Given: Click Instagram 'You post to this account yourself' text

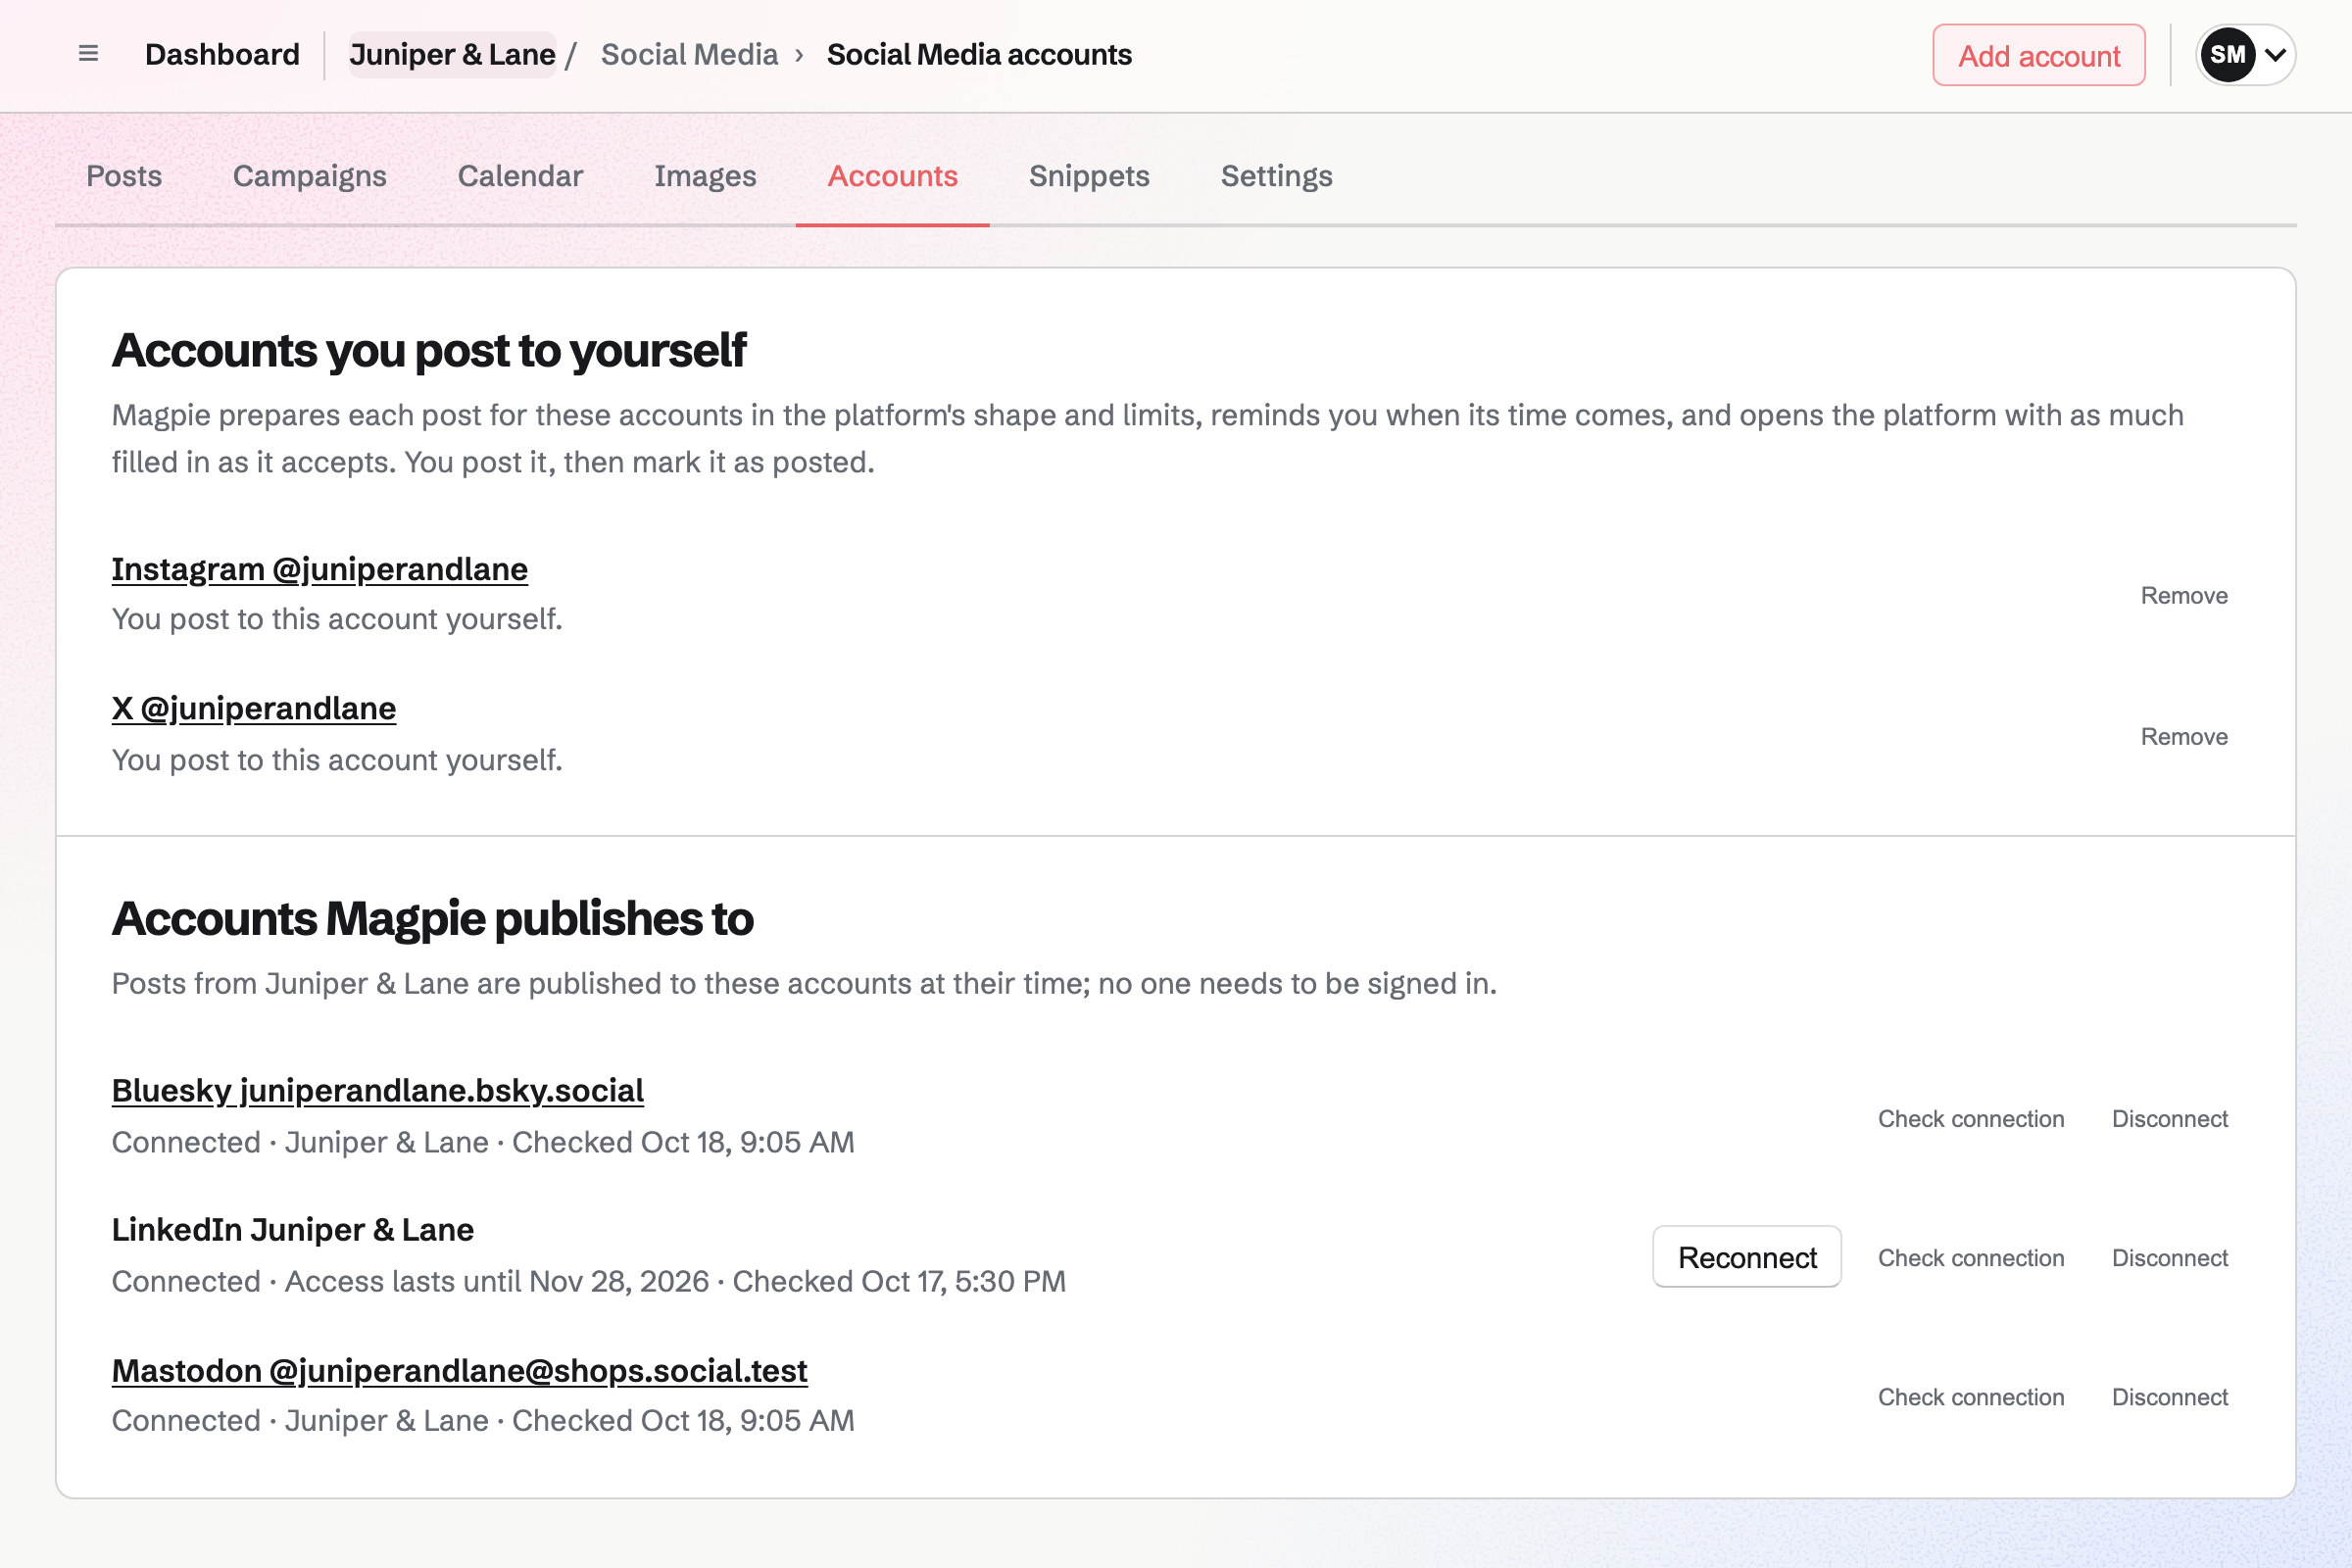Looking at the screenshot, I should point(337,620).
